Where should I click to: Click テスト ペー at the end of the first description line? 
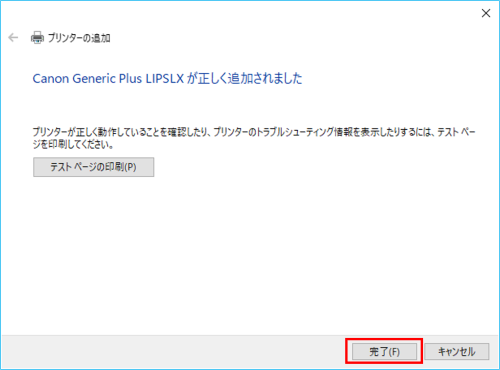[x=456, y=132]
